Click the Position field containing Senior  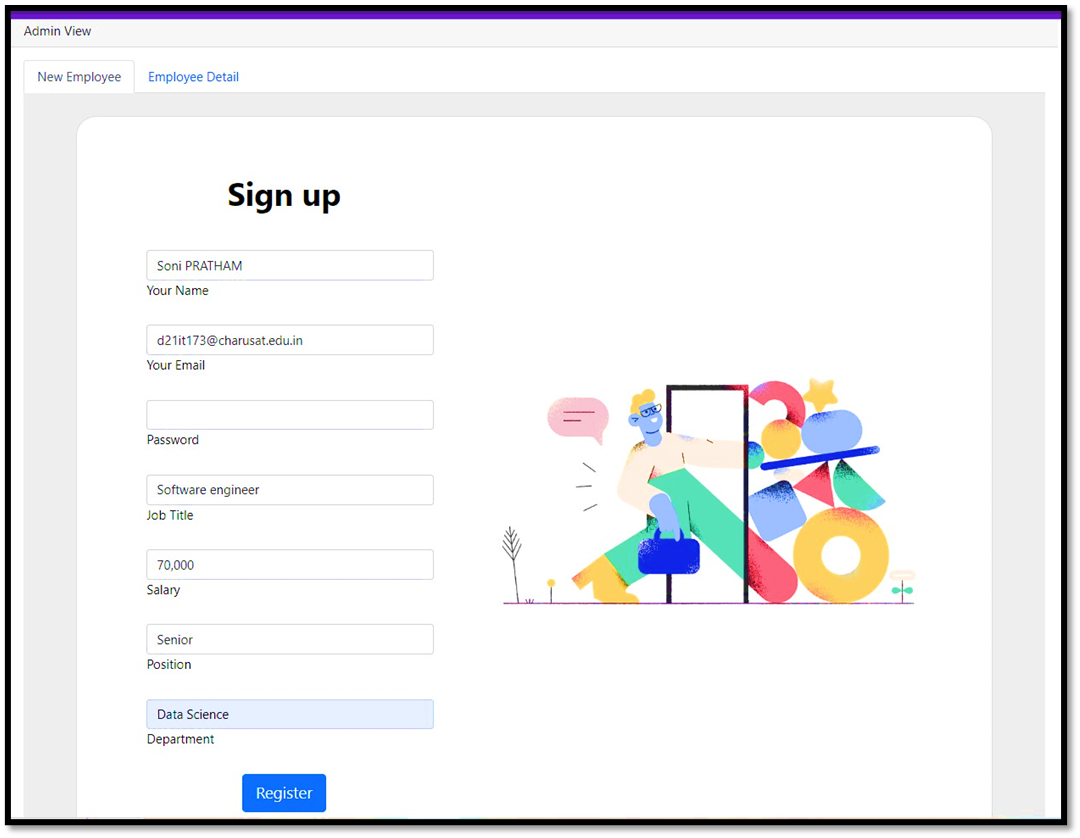coord(290,639)
